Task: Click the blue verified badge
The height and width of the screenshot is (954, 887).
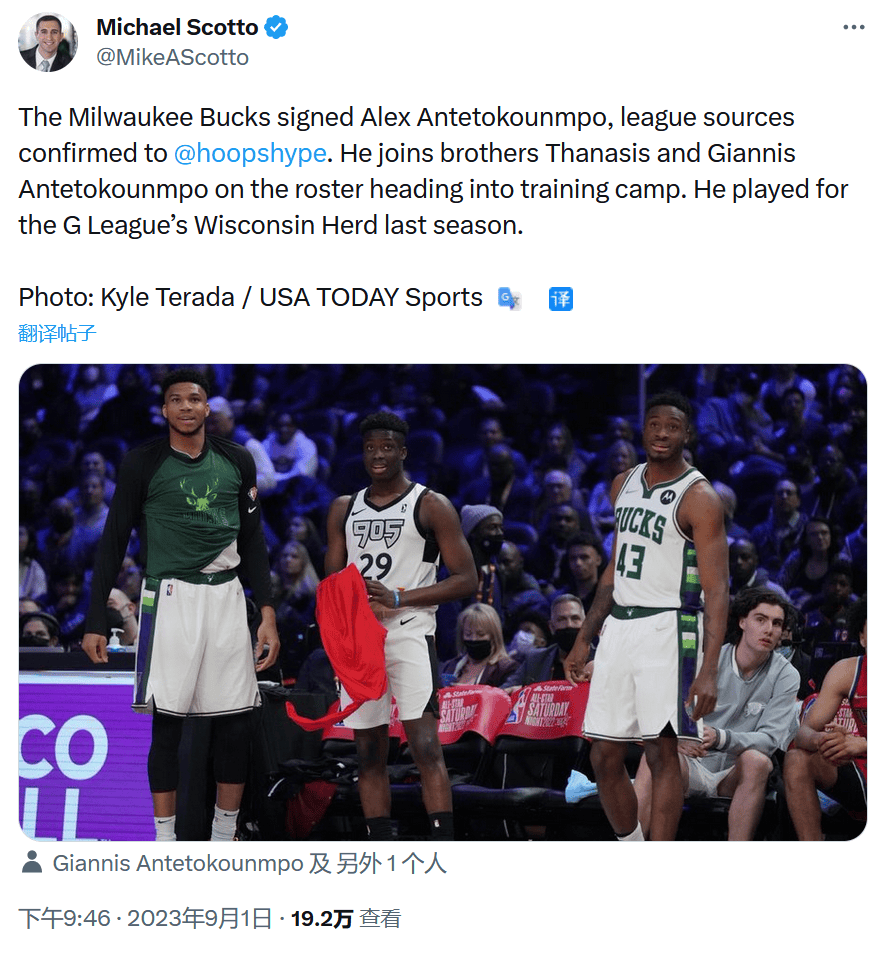Action: pos(276,27)
